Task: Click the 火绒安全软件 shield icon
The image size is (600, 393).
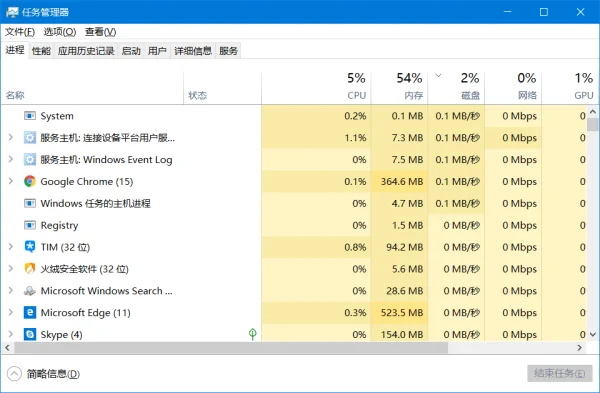Action: pos(30,269)
